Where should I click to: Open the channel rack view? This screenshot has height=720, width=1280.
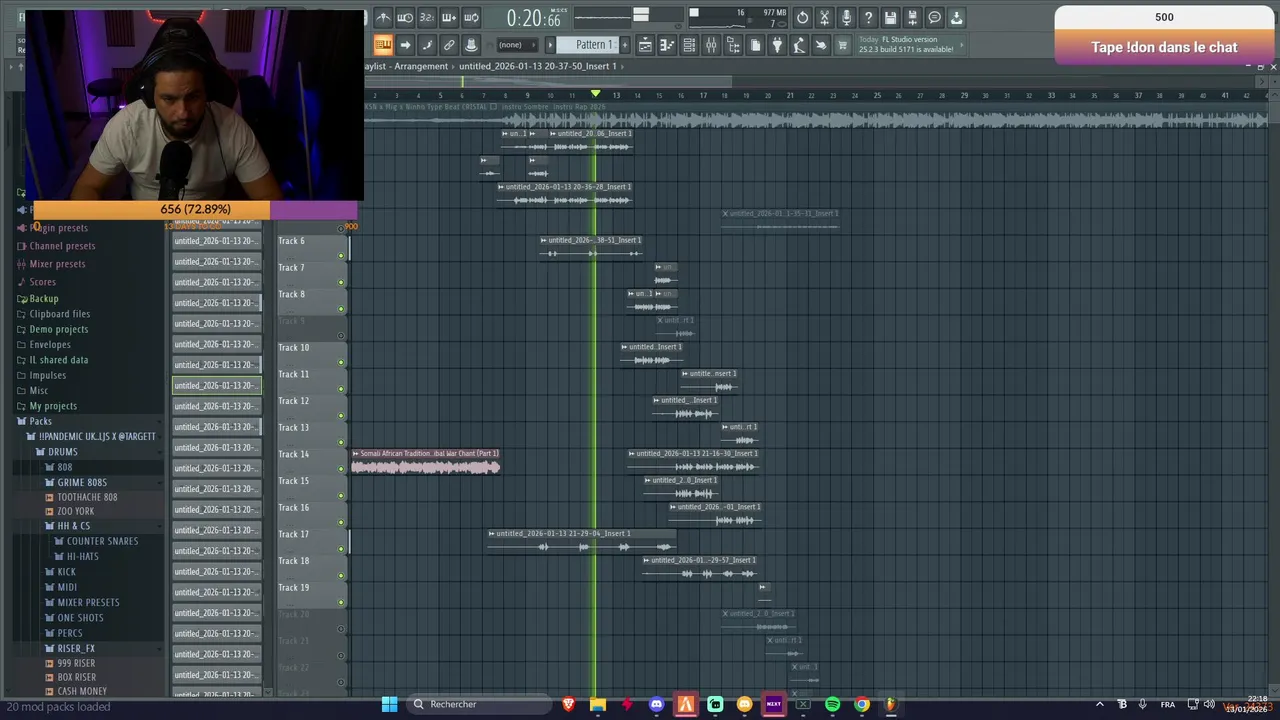[x=689, y=45]
